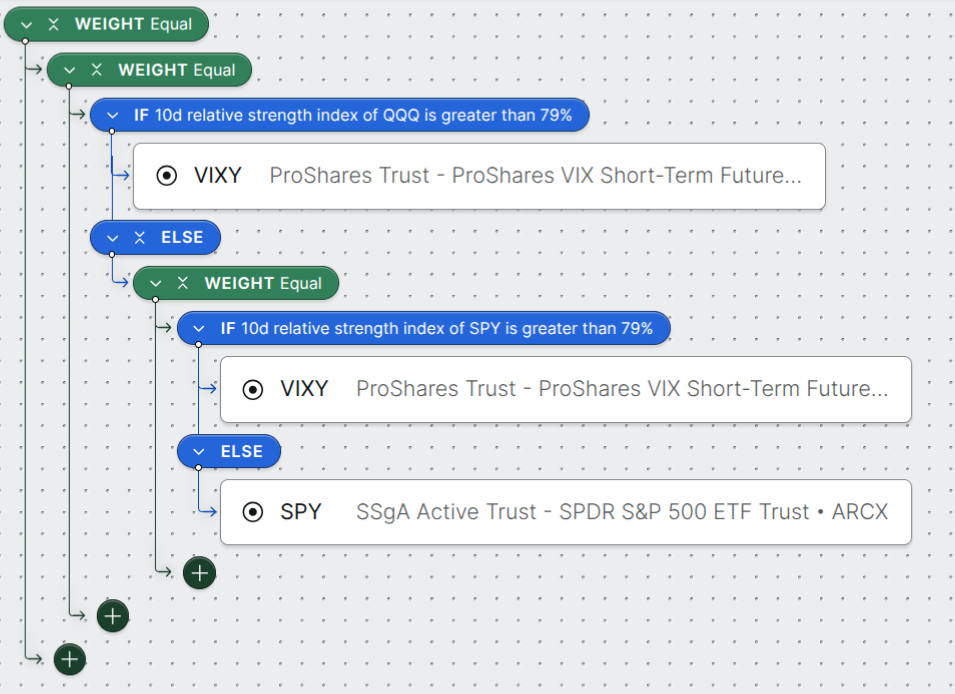Open the QQQ greater than 79% condition text
Image resolution: width=955 pixels, height=694 pixels.
click(363, 115)
